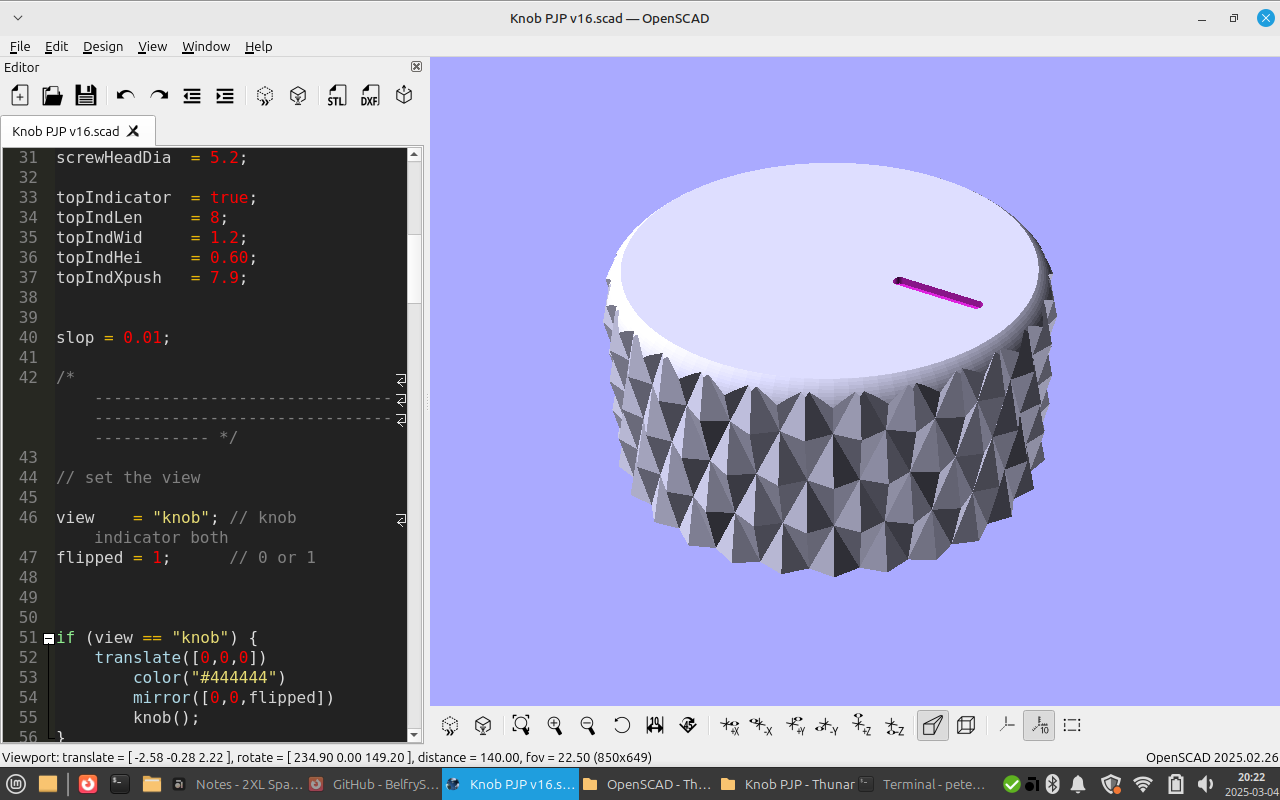Save the file with the floppy icon
Image resolution: width=1280 pixels, height=800 pixels.
(86, 95)
